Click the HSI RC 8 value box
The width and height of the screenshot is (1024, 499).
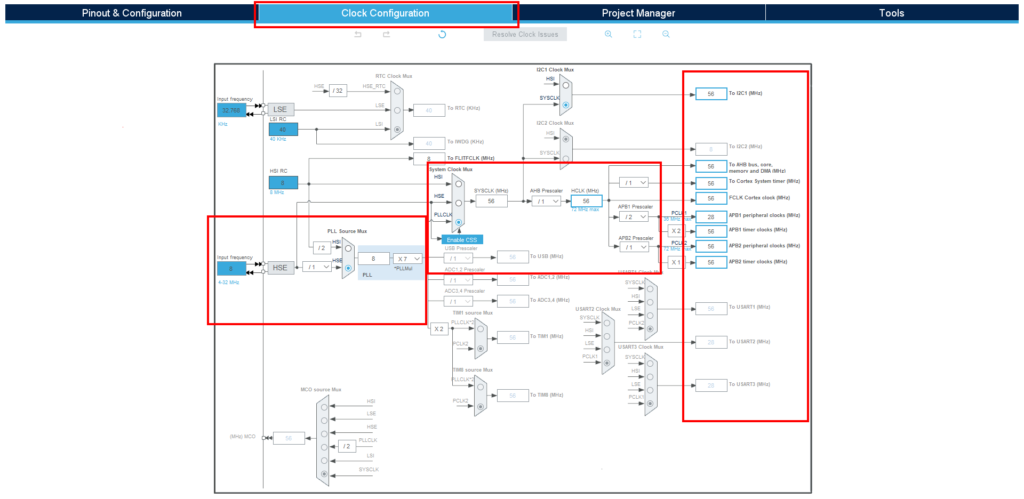(283, 183)
